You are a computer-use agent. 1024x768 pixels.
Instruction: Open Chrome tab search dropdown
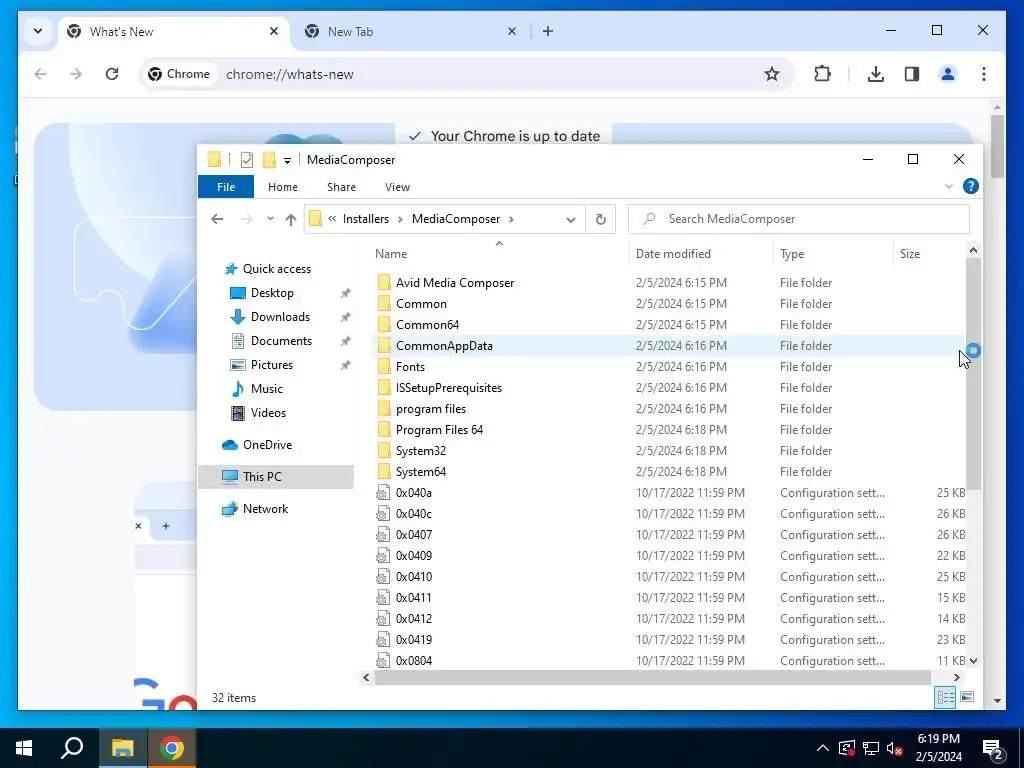38,31
